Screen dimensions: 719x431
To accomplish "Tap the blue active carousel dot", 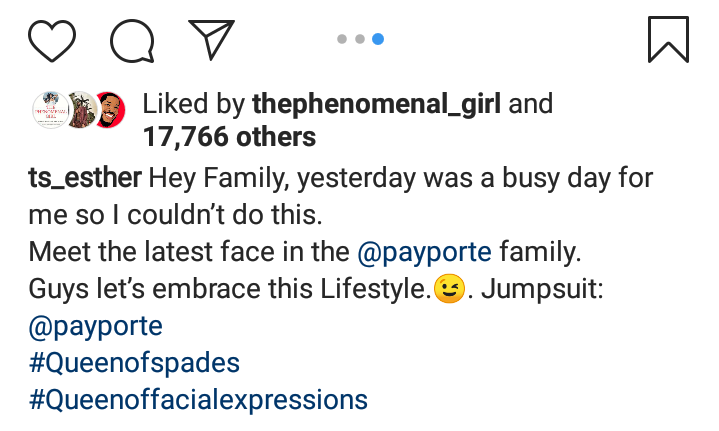I will tap(378, 39).
